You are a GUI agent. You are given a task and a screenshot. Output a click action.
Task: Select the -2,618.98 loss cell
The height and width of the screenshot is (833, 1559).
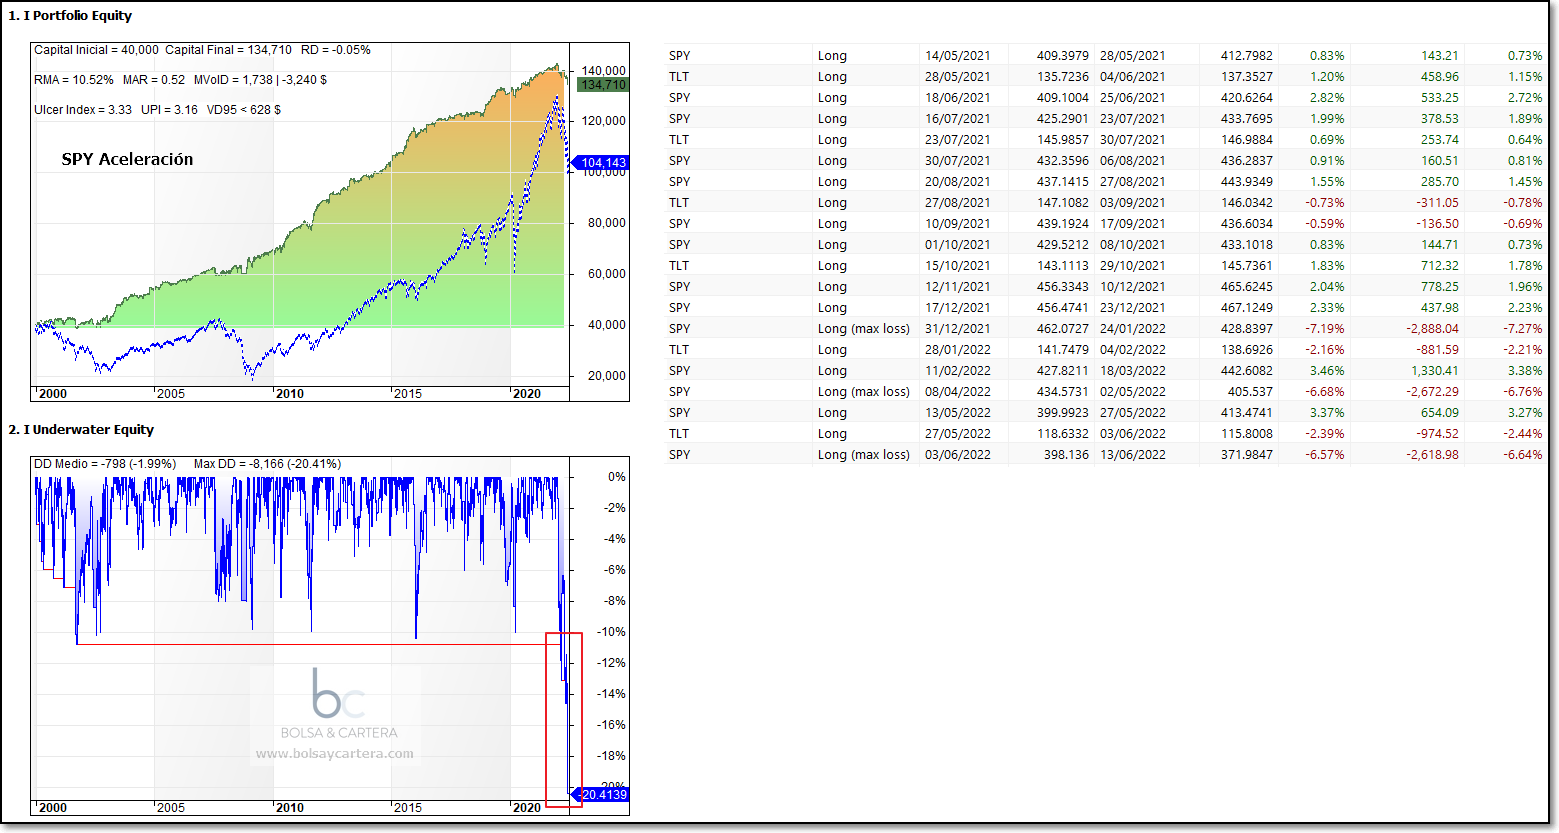coord(1433,455)
